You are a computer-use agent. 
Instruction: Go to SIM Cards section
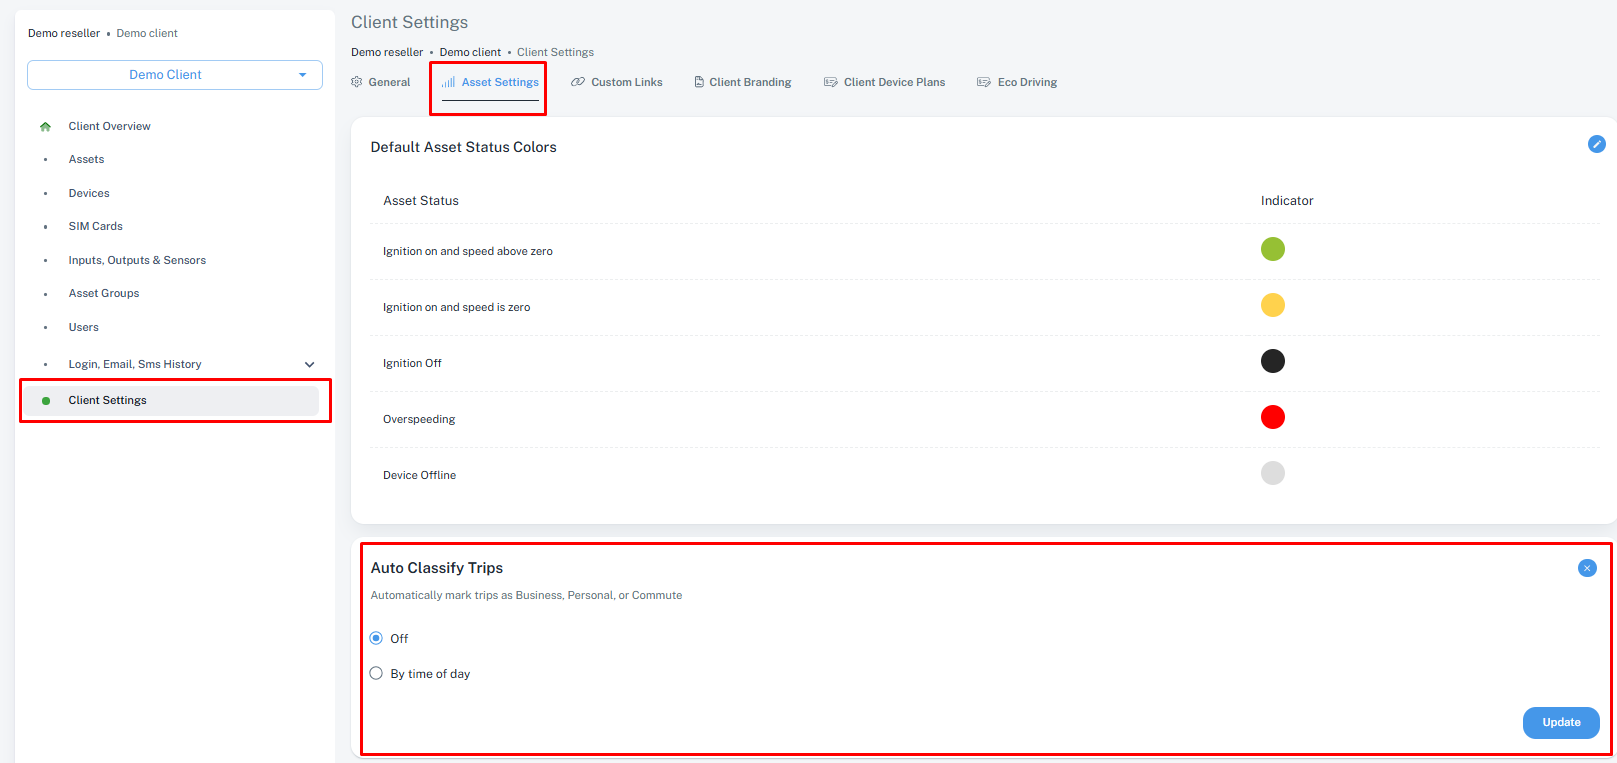[95, 226]
